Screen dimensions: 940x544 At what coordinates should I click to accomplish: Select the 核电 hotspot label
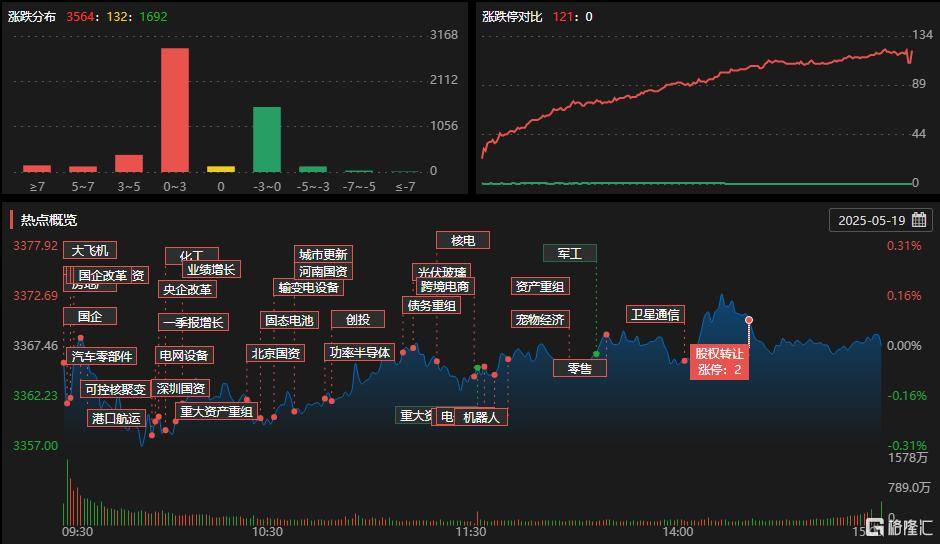click(x=463, y=240)
